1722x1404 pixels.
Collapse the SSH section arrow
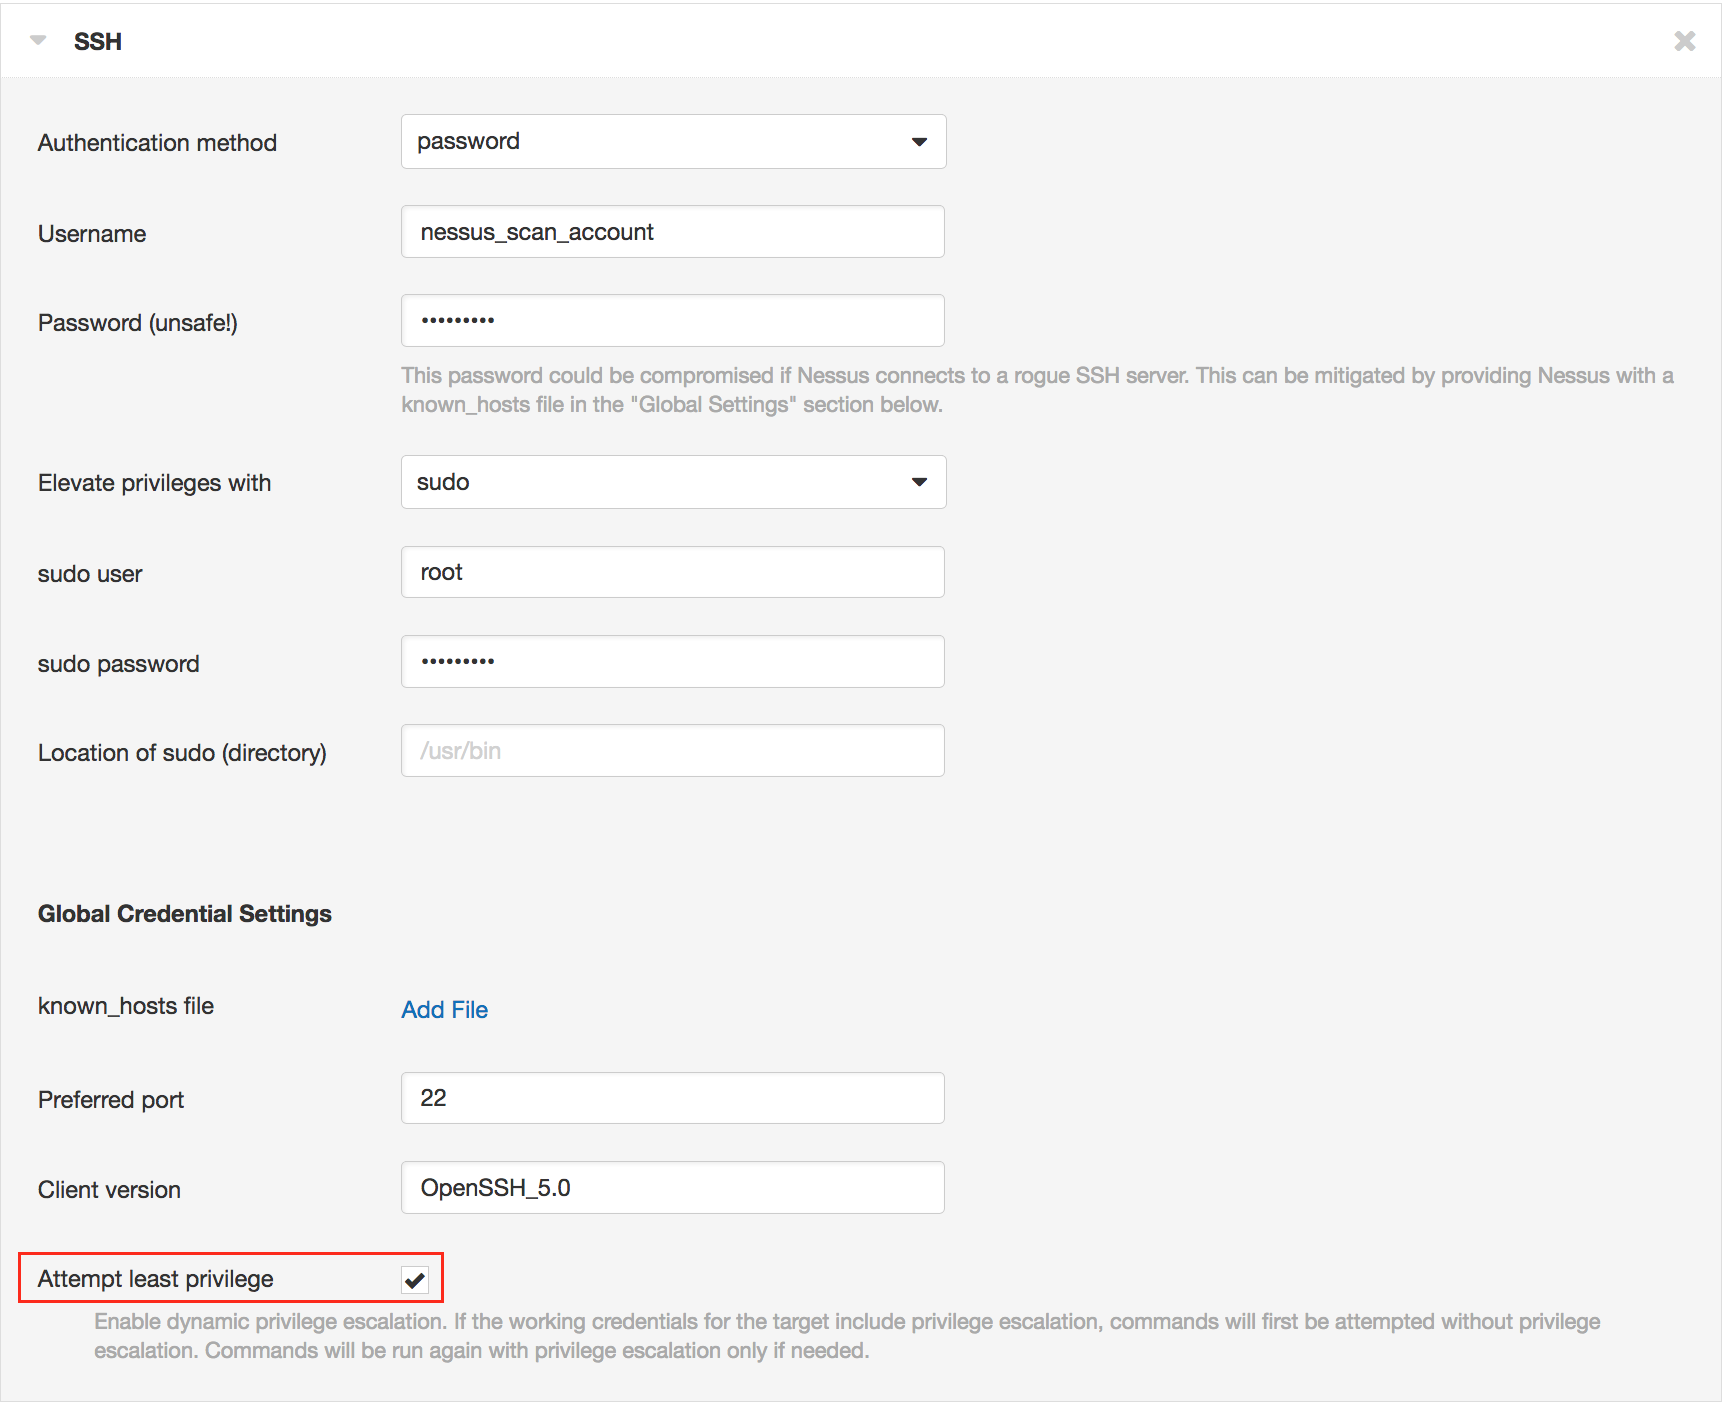(x=38, y=41)
